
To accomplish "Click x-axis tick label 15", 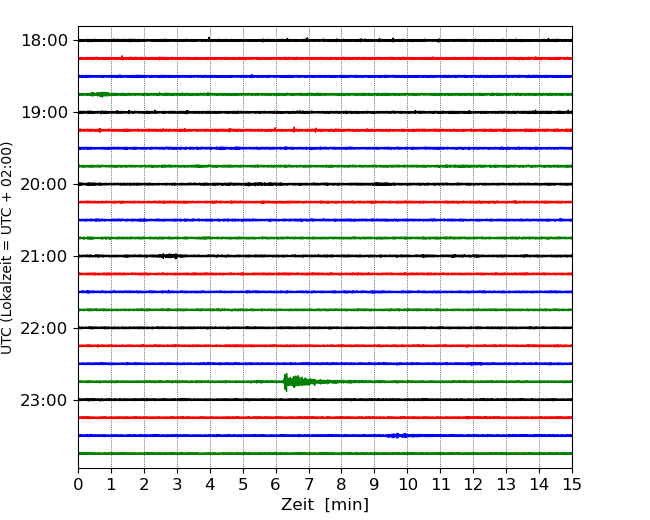I will (x=572, y=484).
